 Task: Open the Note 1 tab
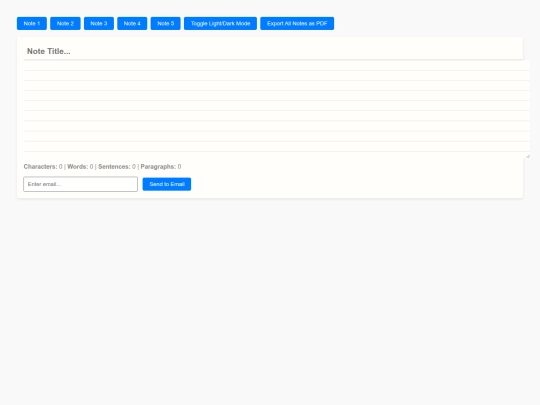point(32,23)
